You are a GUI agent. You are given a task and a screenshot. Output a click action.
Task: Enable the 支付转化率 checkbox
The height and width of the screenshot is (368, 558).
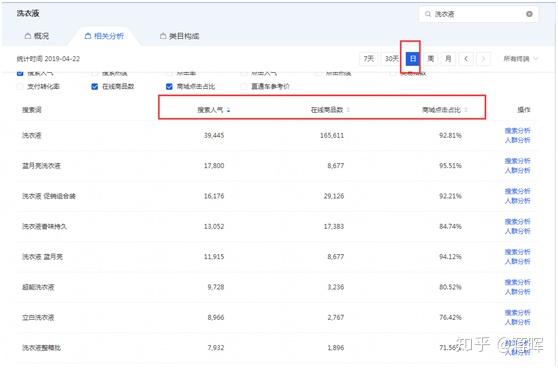20,86
